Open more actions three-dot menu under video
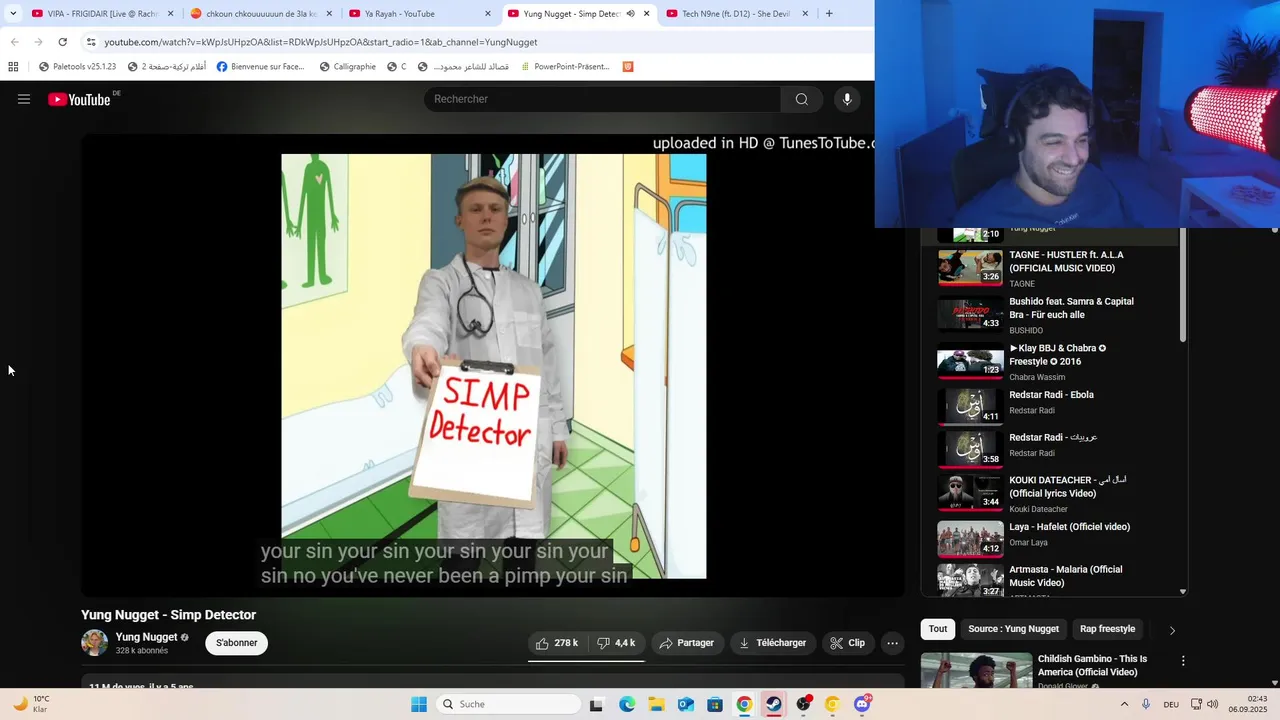Viewport: 1280px width, 720px height. pos(892,643)
